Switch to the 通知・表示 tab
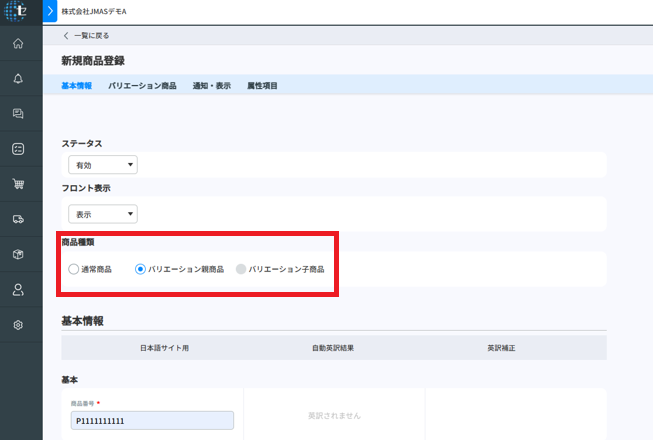 (x=211, y=86)
